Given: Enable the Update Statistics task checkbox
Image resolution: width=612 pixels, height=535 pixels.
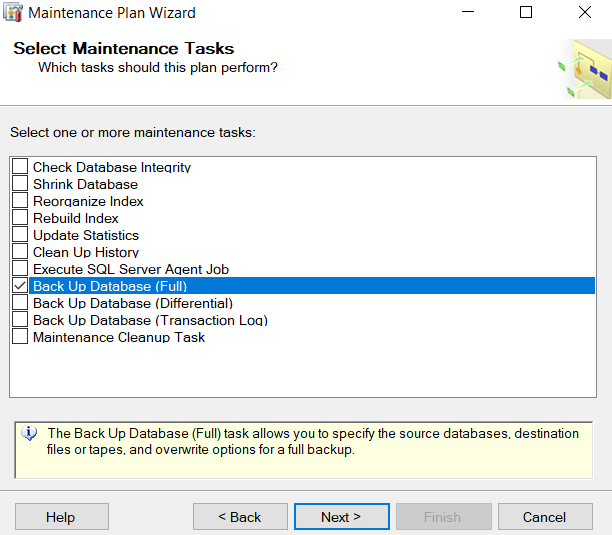Looking at the screenshot, I should [x=20, y=235].
